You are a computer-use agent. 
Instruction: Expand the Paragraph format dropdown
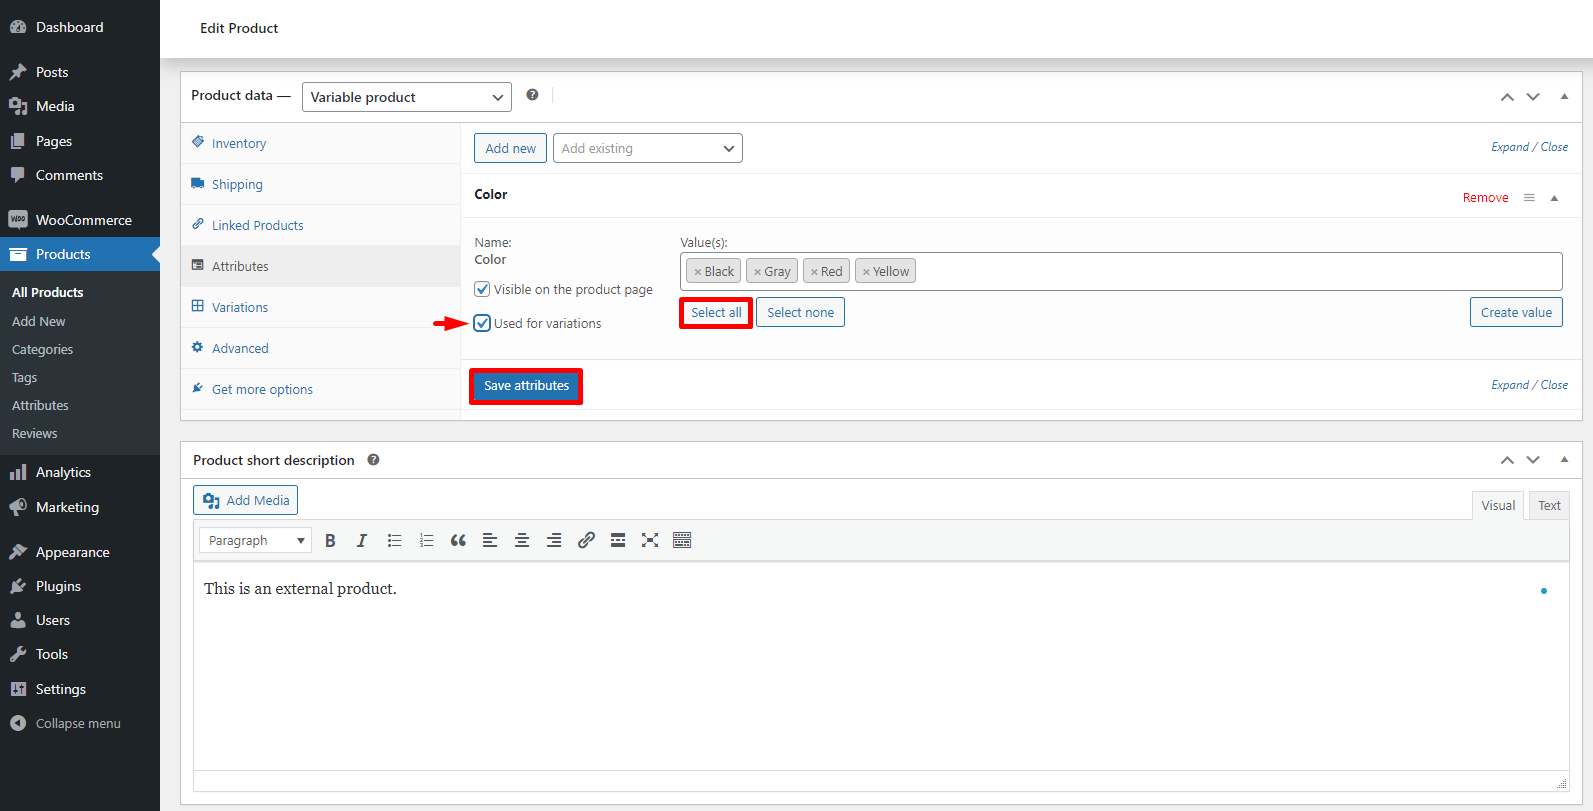click(256, 541)
